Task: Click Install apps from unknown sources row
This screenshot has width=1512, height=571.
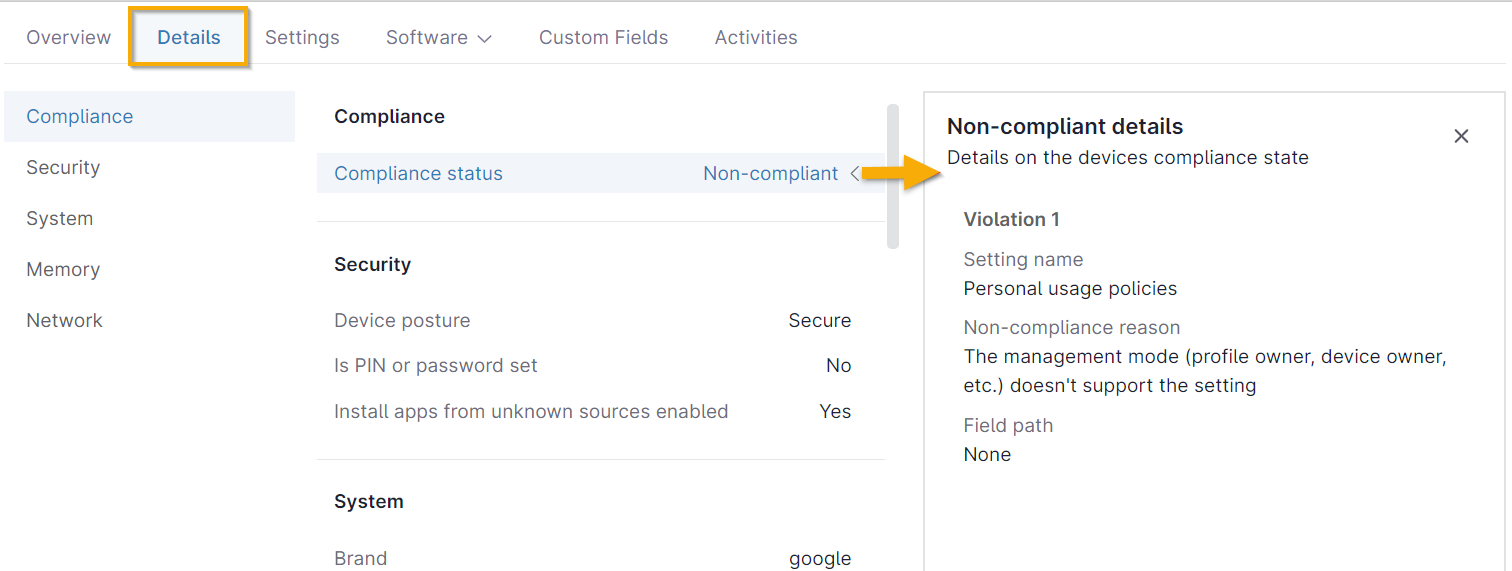Action: 592,411
